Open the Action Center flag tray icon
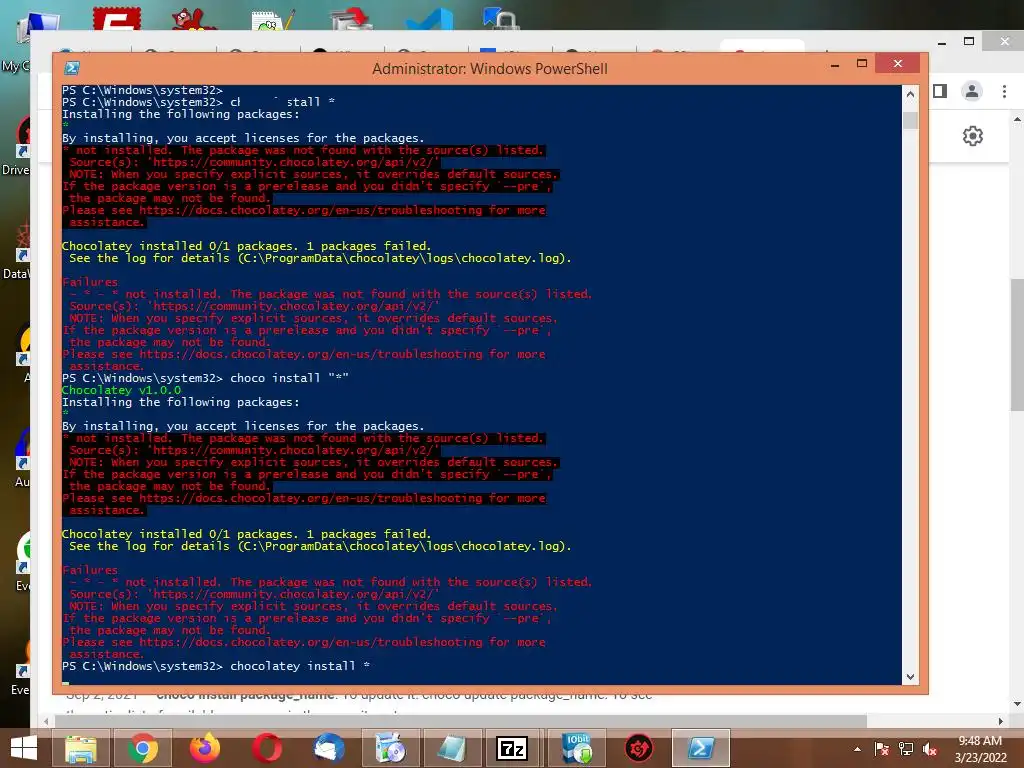This screenshot has width=1024, height=768. tap(881, 749)
